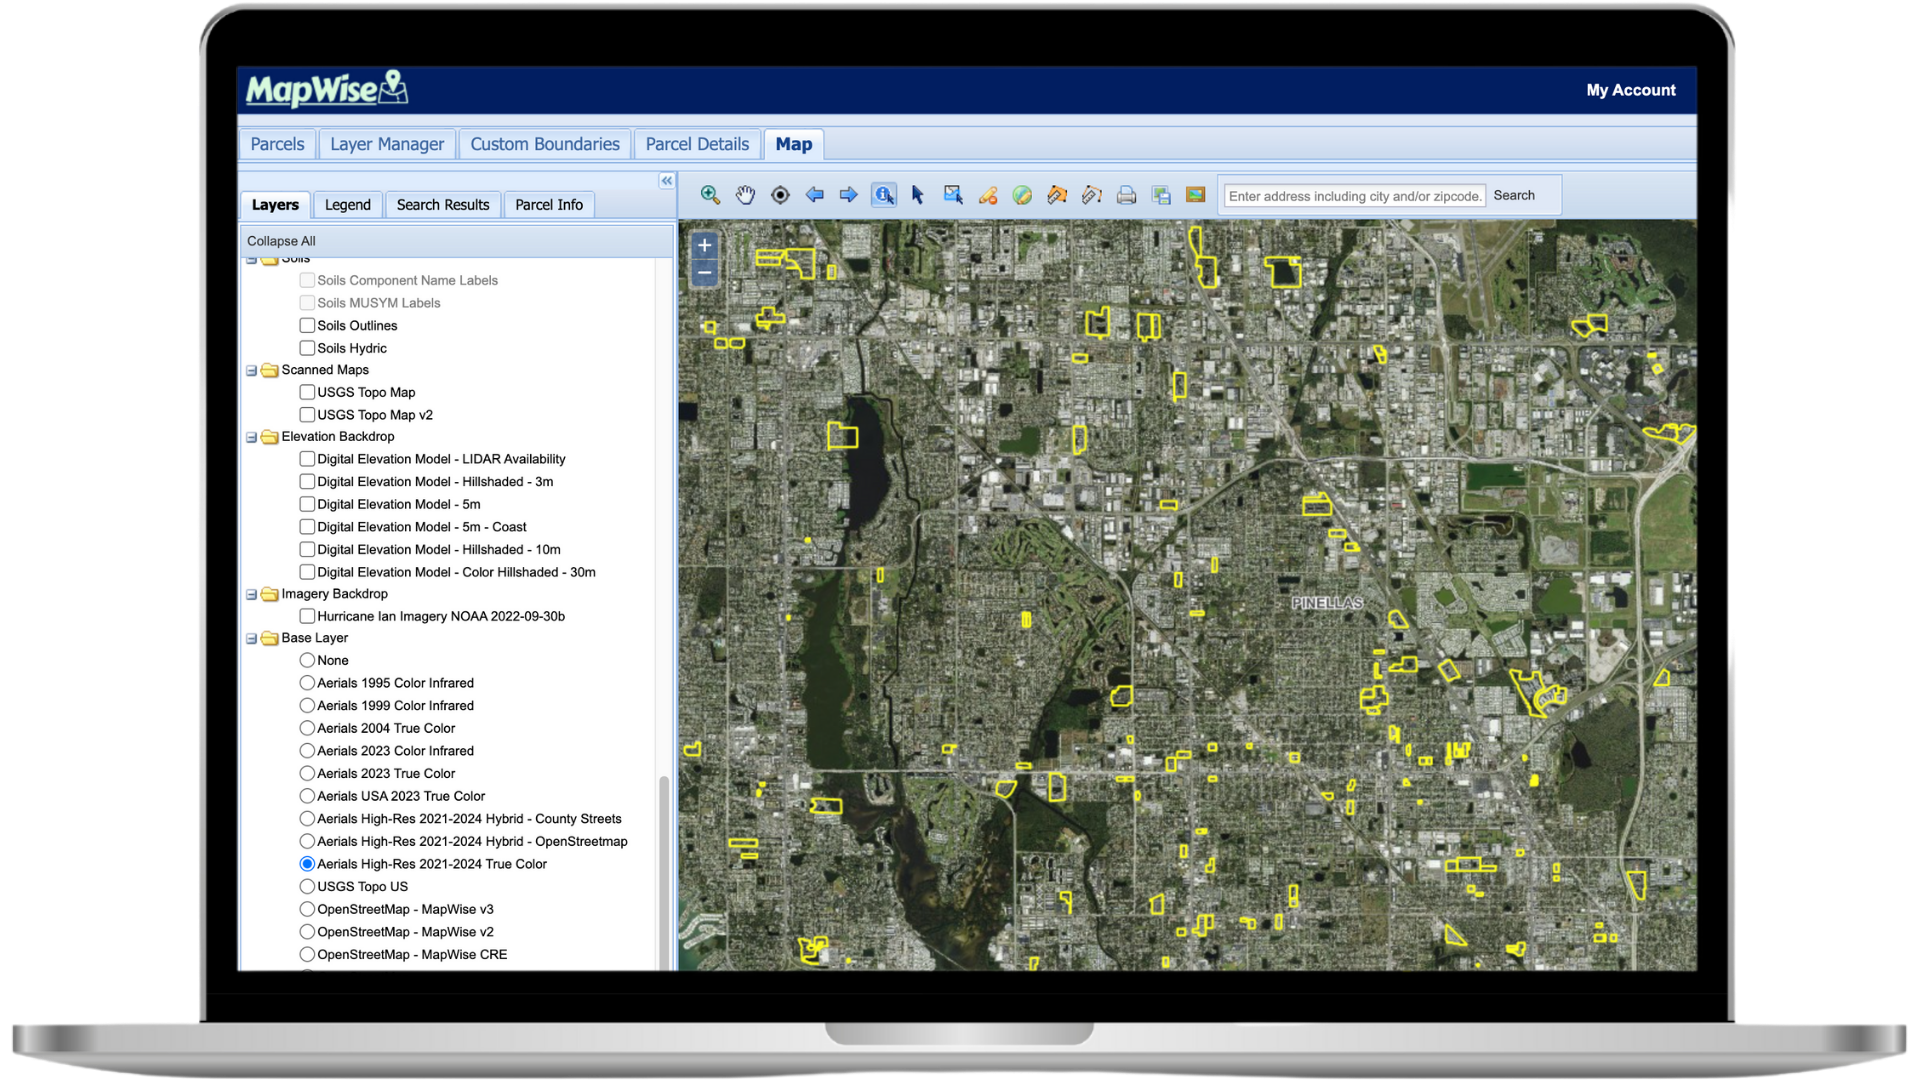Image resolution: width=1920 pixels, height=1080 pixels.
Task: Activate the measure area ruler tool
Action: coord(1056,195)
